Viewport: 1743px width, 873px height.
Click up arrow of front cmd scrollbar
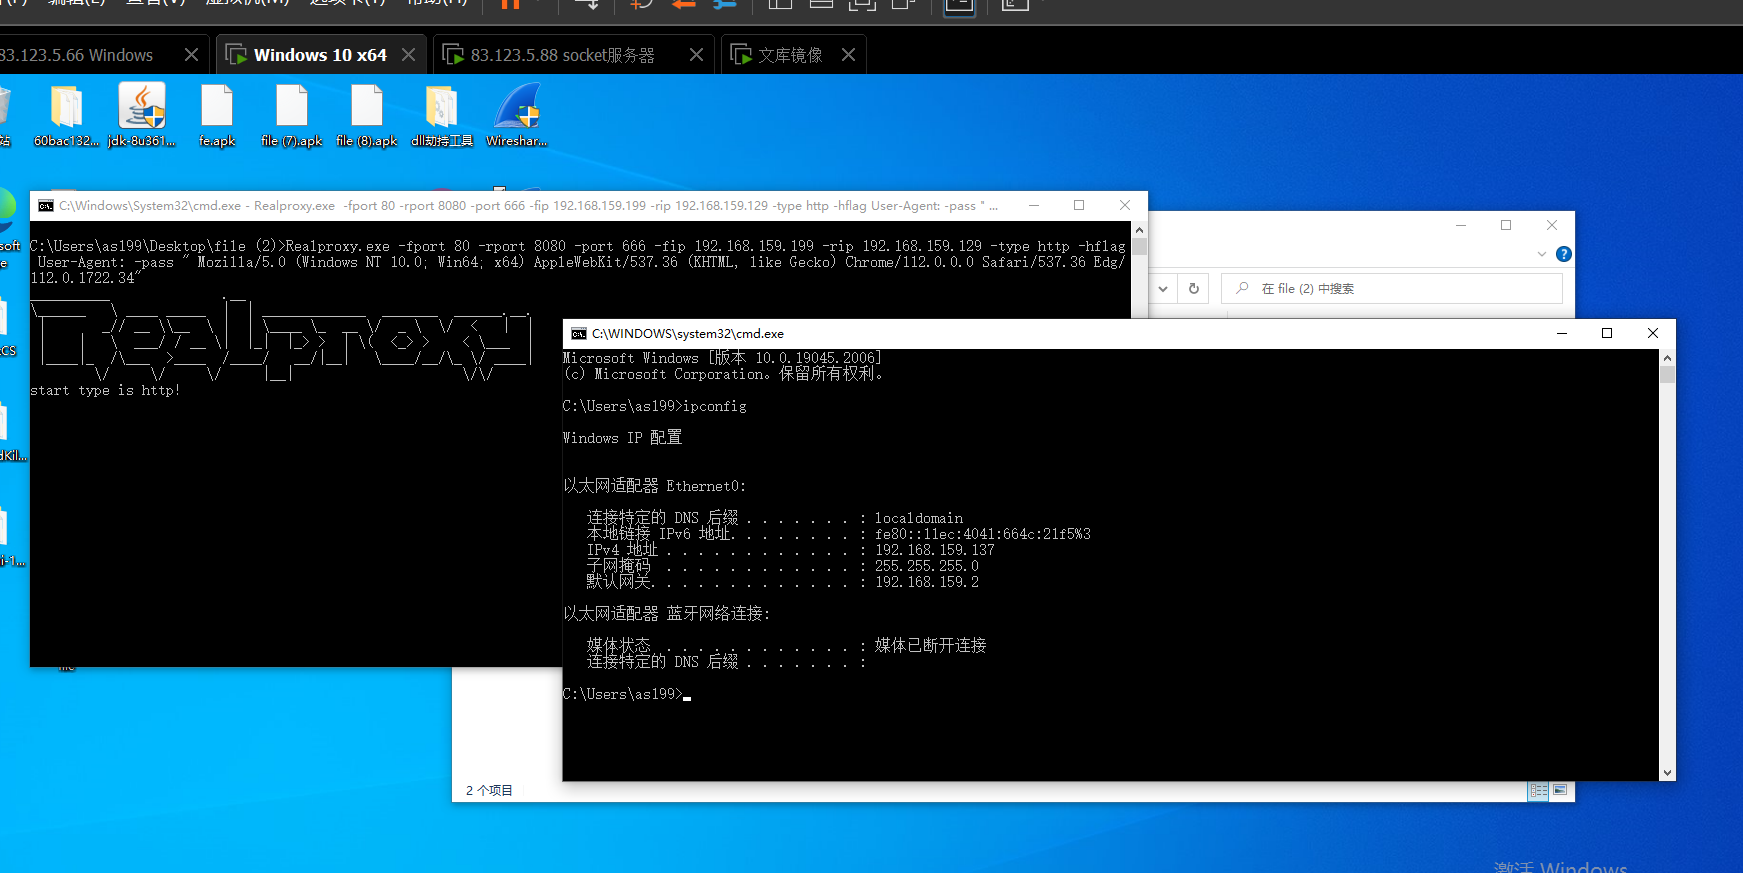[x=1667, y=358]
